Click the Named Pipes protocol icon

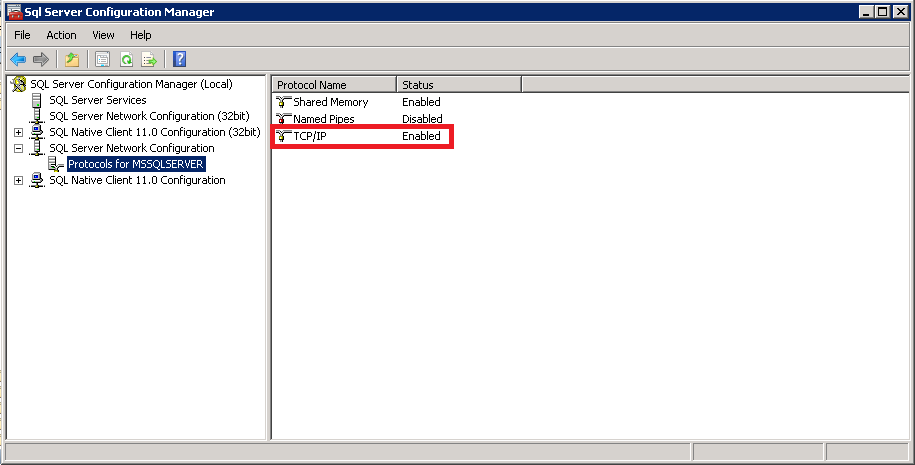(x=283, y=119)
